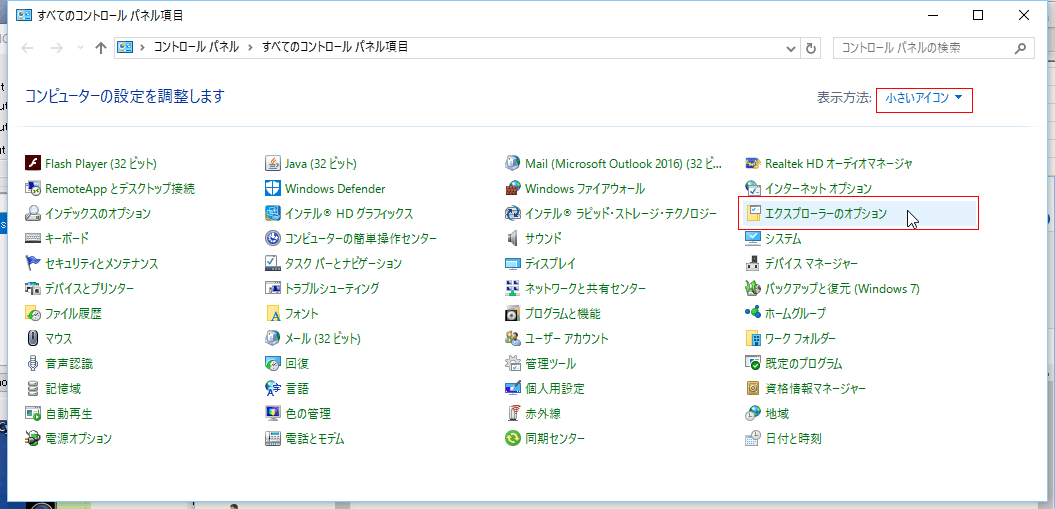1055x509 pixels.
Task: Open the エクスプローラーのオプション folder icon
Action: (x=753, y=214)
